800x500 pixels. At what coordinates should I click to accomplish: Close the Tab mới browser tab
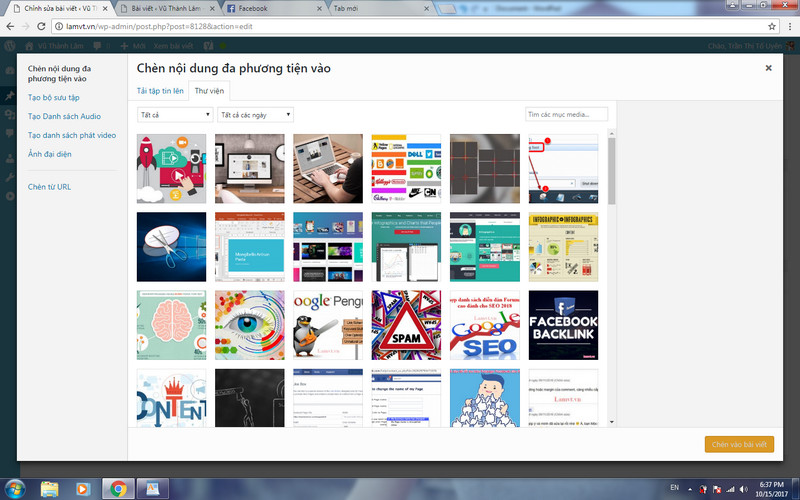point(427,9)
